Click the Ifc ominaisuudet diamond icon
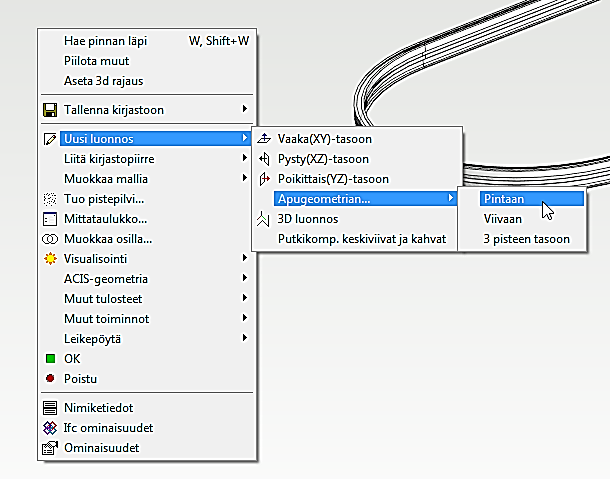The height and width of the screenshot is (479, 610). (x=50, y=428)
